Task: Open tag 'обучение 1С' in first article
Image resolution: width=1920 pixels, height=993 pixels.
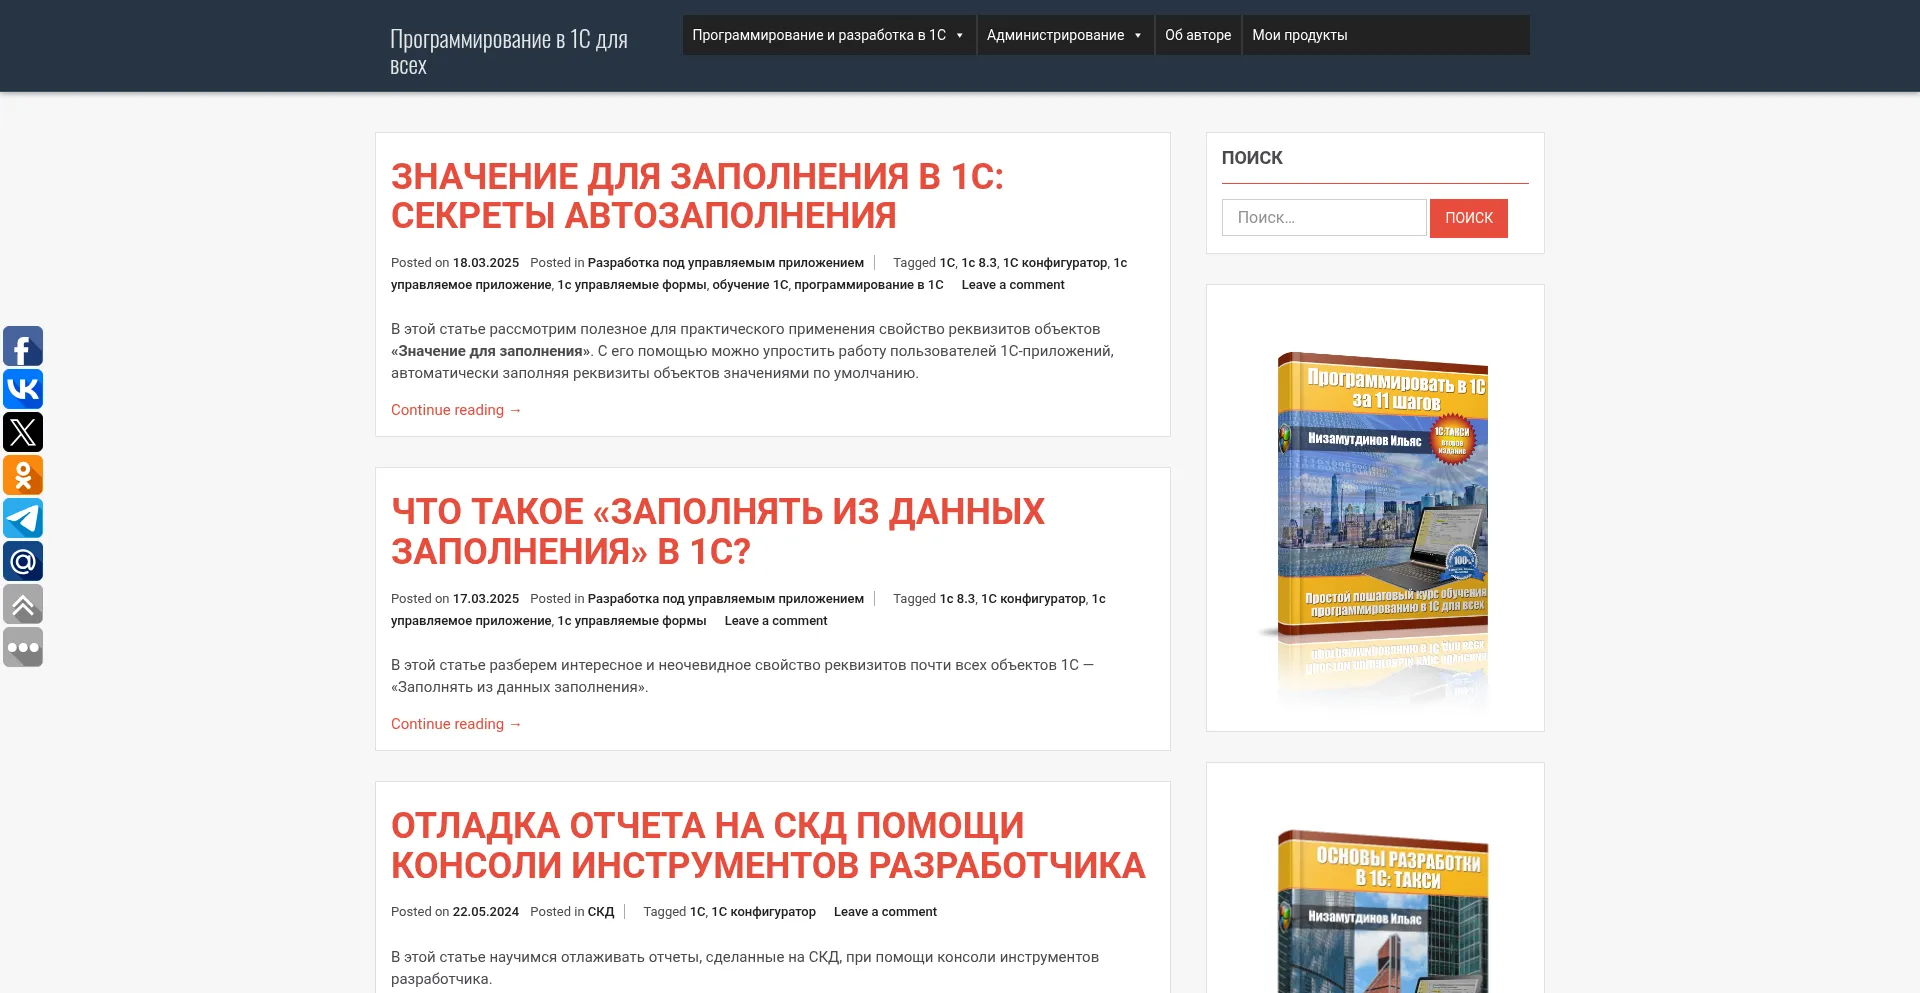Action: (750, 285)
